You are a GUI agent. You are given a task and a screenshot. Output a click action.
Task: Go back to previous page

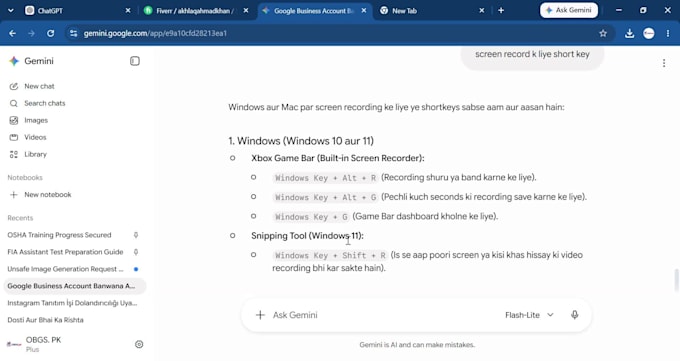pos(13,33)
